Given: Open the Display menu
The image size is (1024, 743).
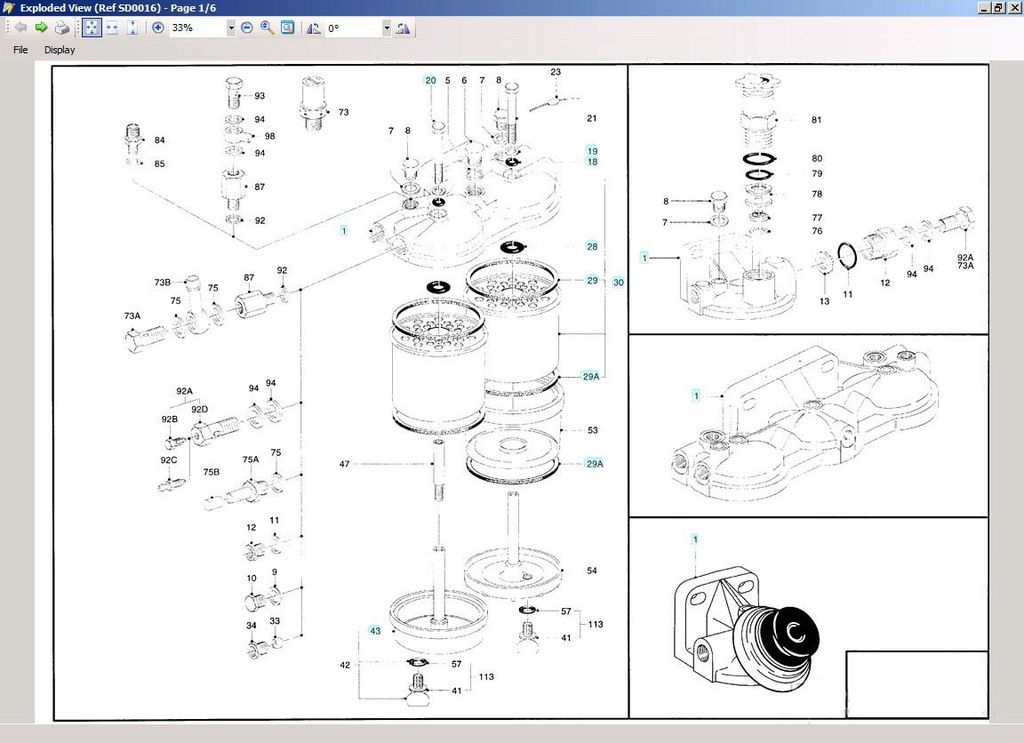Looking at the screenshot, I should pyautogui.click(x=59, y=49).
